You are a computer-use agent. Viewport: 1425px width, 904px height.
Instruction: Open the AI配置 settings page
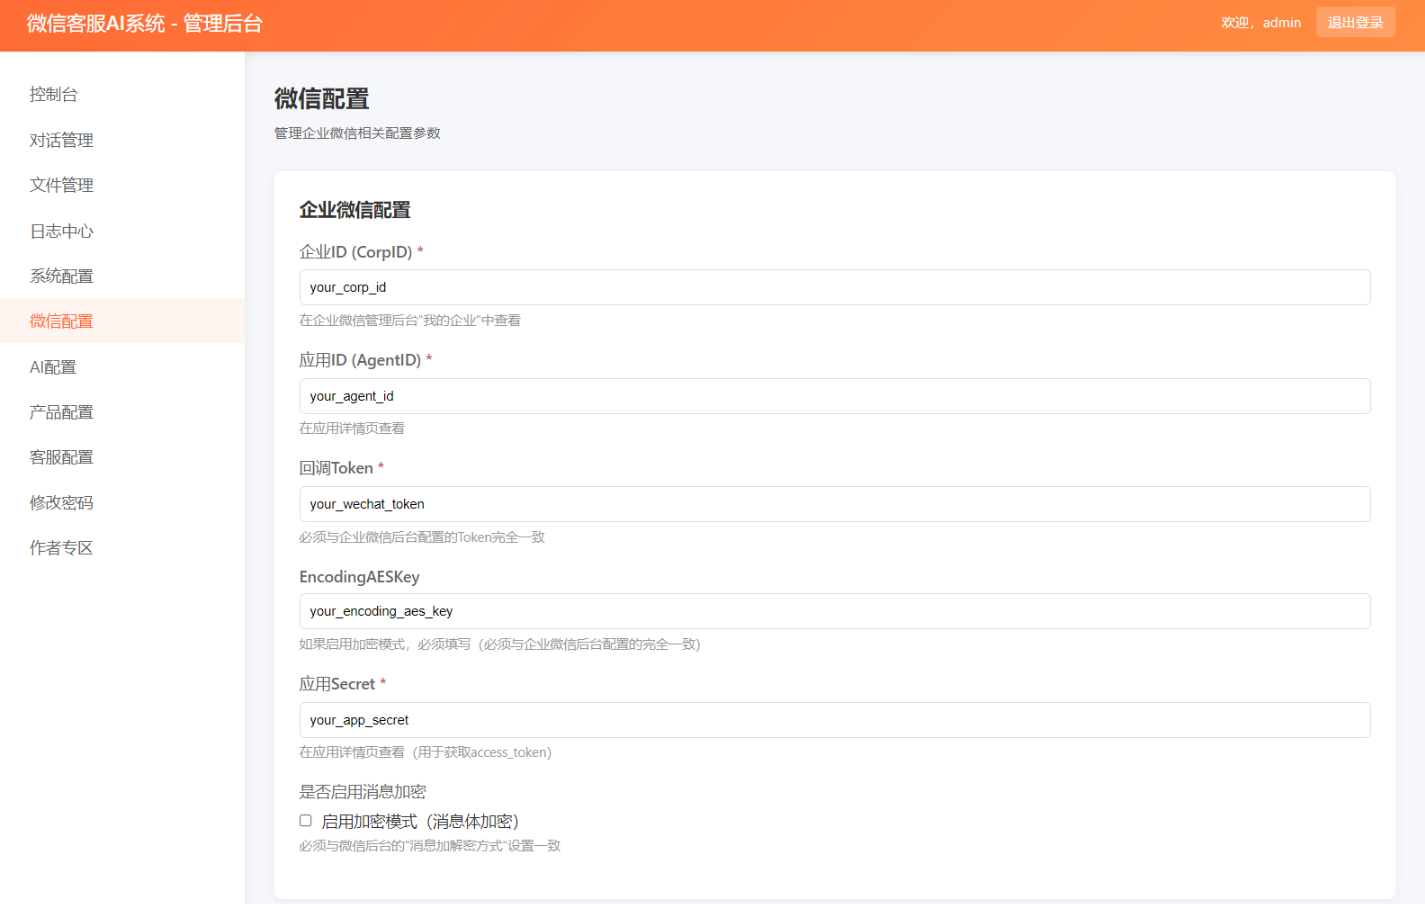click(x=53, y=367)
